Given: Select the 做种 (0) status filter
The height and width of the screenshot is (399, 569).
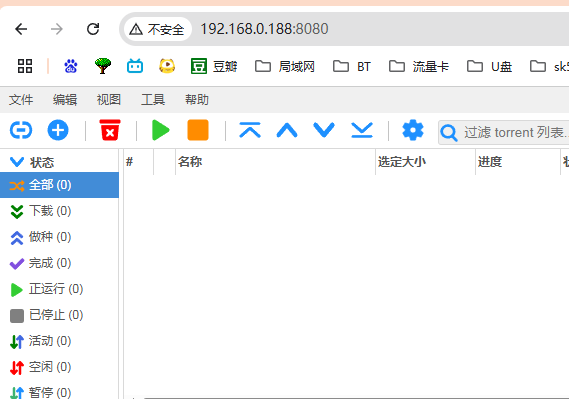Looking at the screenshot, I should [59, 237].
